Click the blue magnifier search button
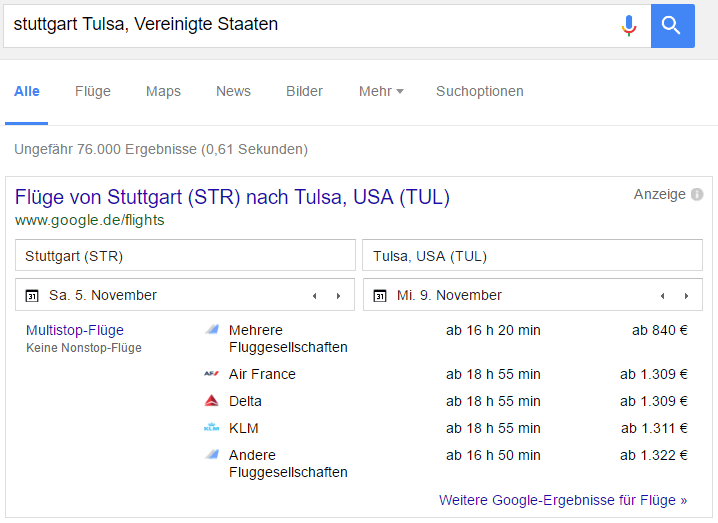The image size is (718, 523). click(672, 26)
